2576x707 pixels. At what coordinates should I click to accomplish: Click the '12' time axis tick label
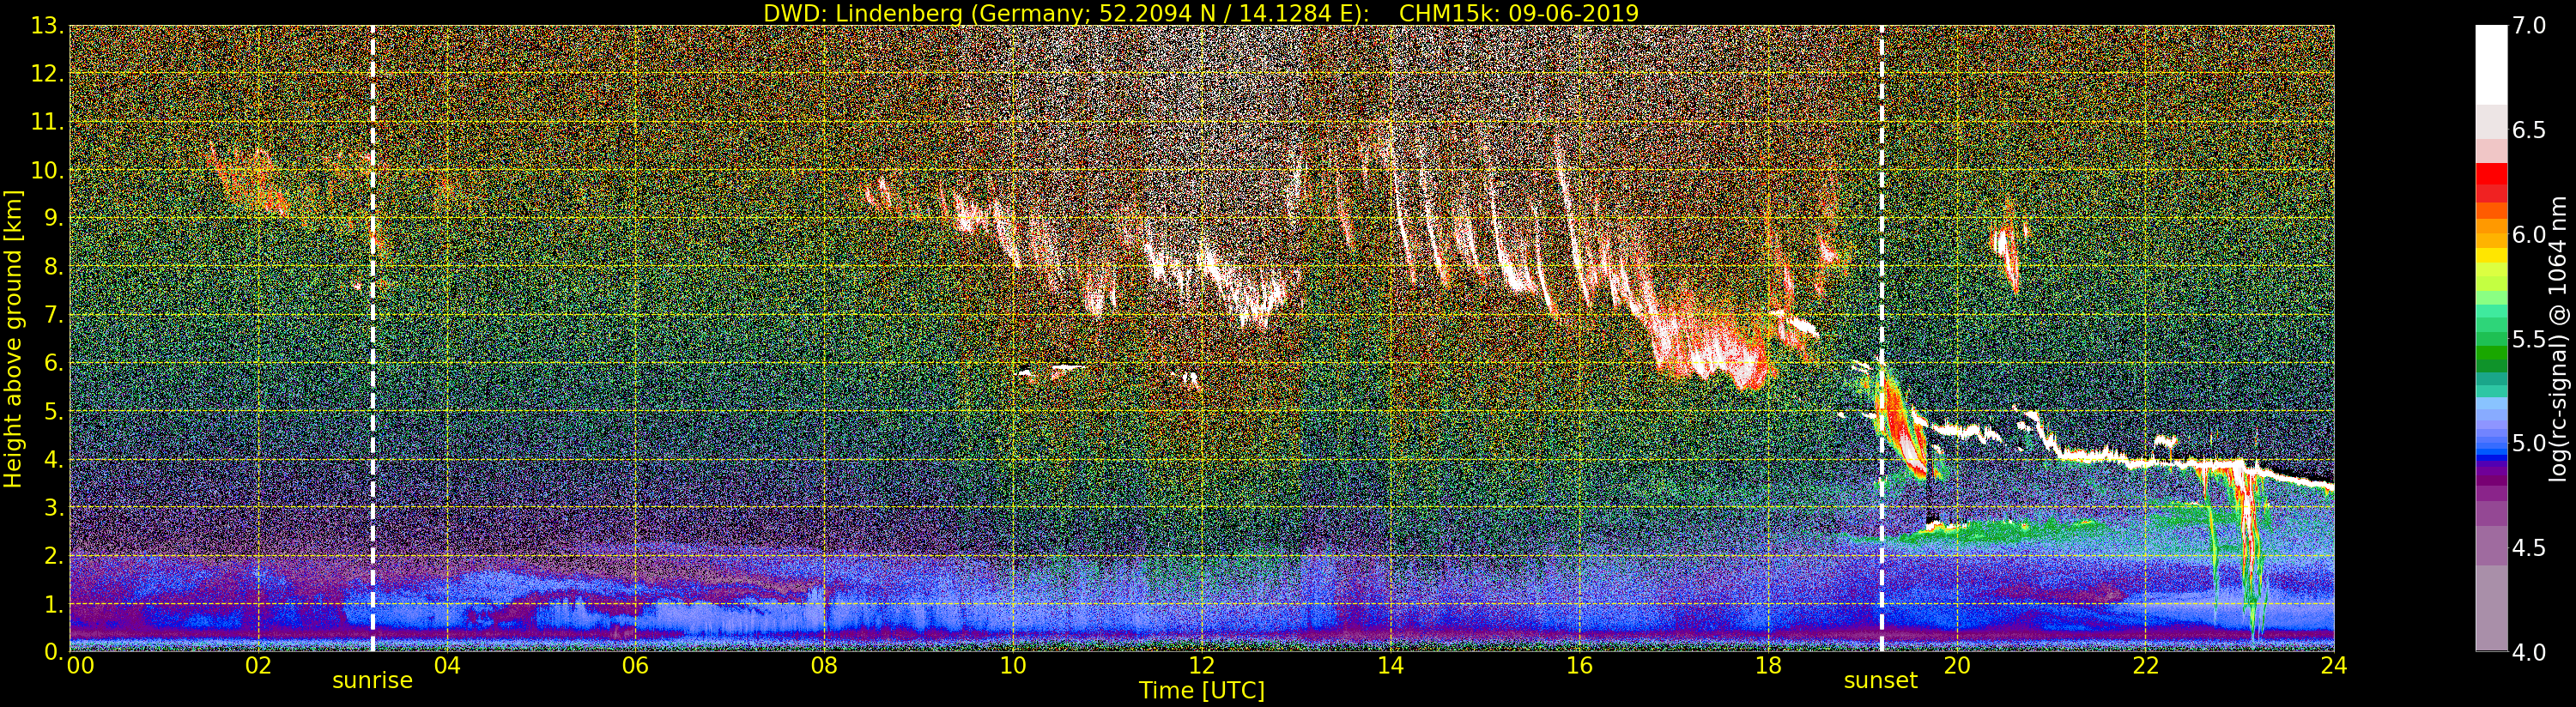click(x=1202, y=665)
